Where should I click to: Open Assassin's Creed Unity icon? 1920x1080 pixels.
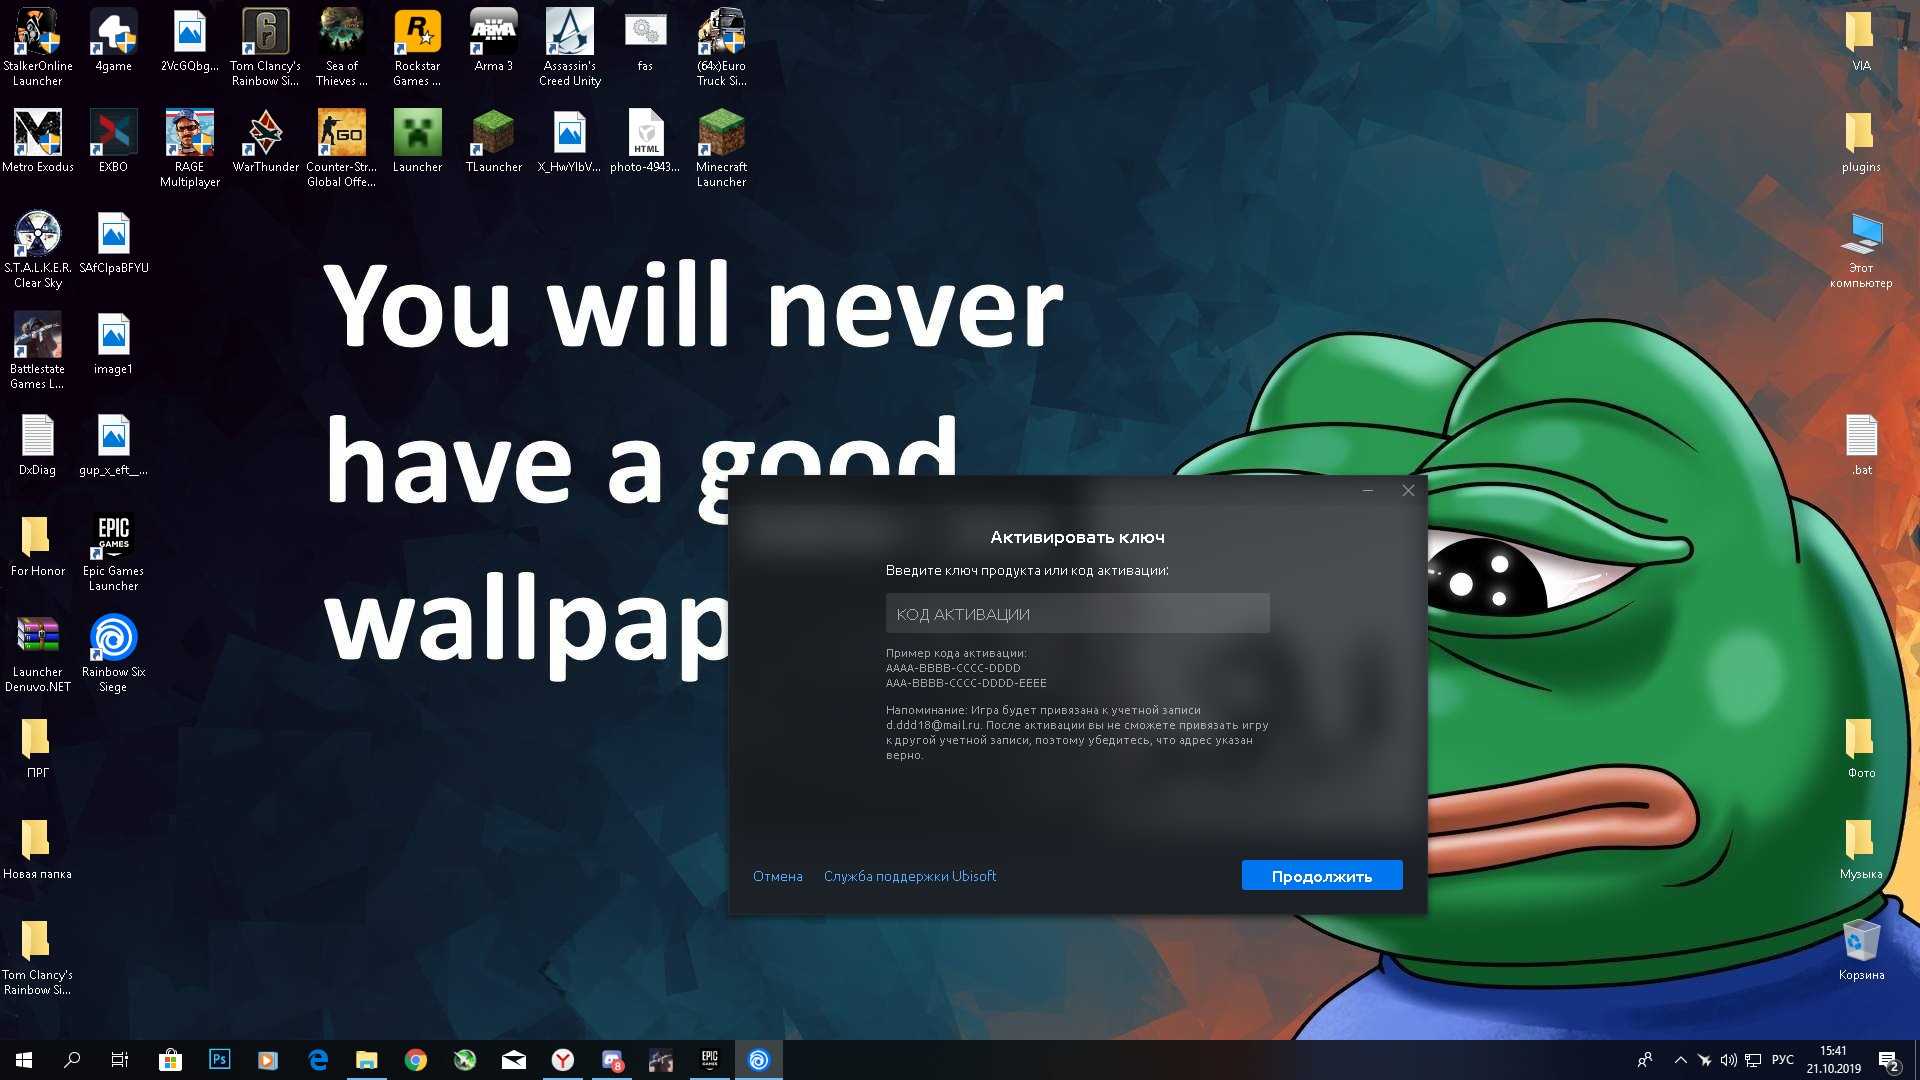pos(569,47)
